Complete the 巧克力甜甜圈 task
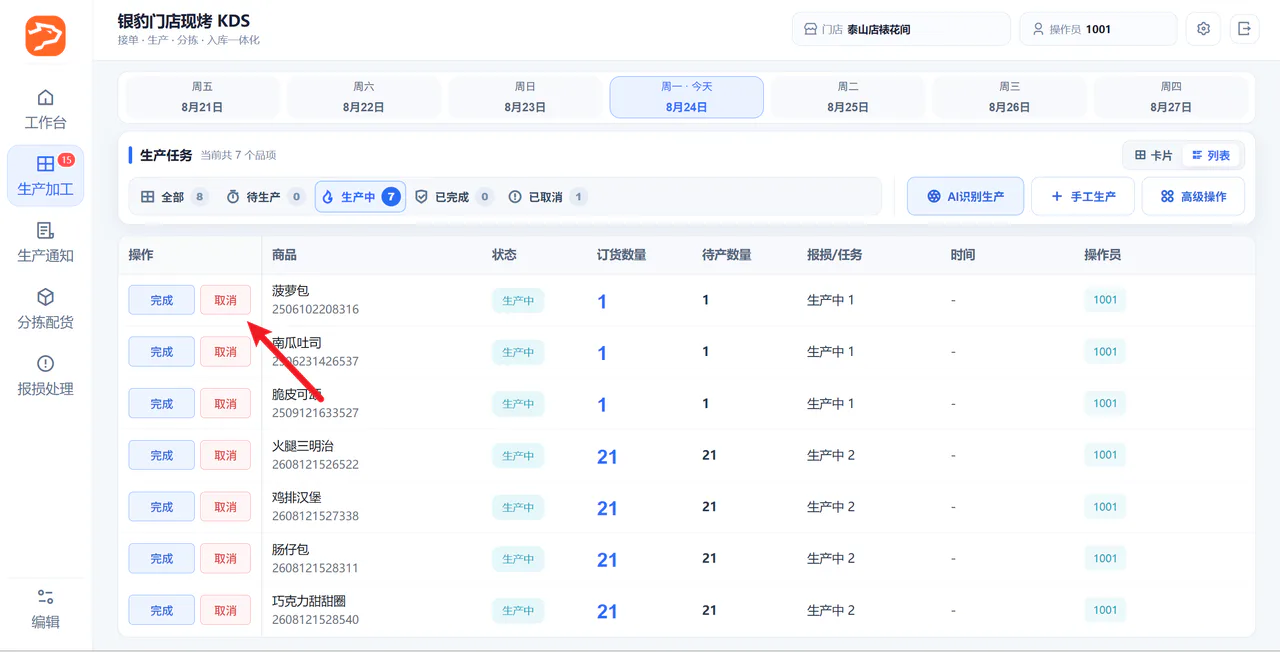 [161, 610]
